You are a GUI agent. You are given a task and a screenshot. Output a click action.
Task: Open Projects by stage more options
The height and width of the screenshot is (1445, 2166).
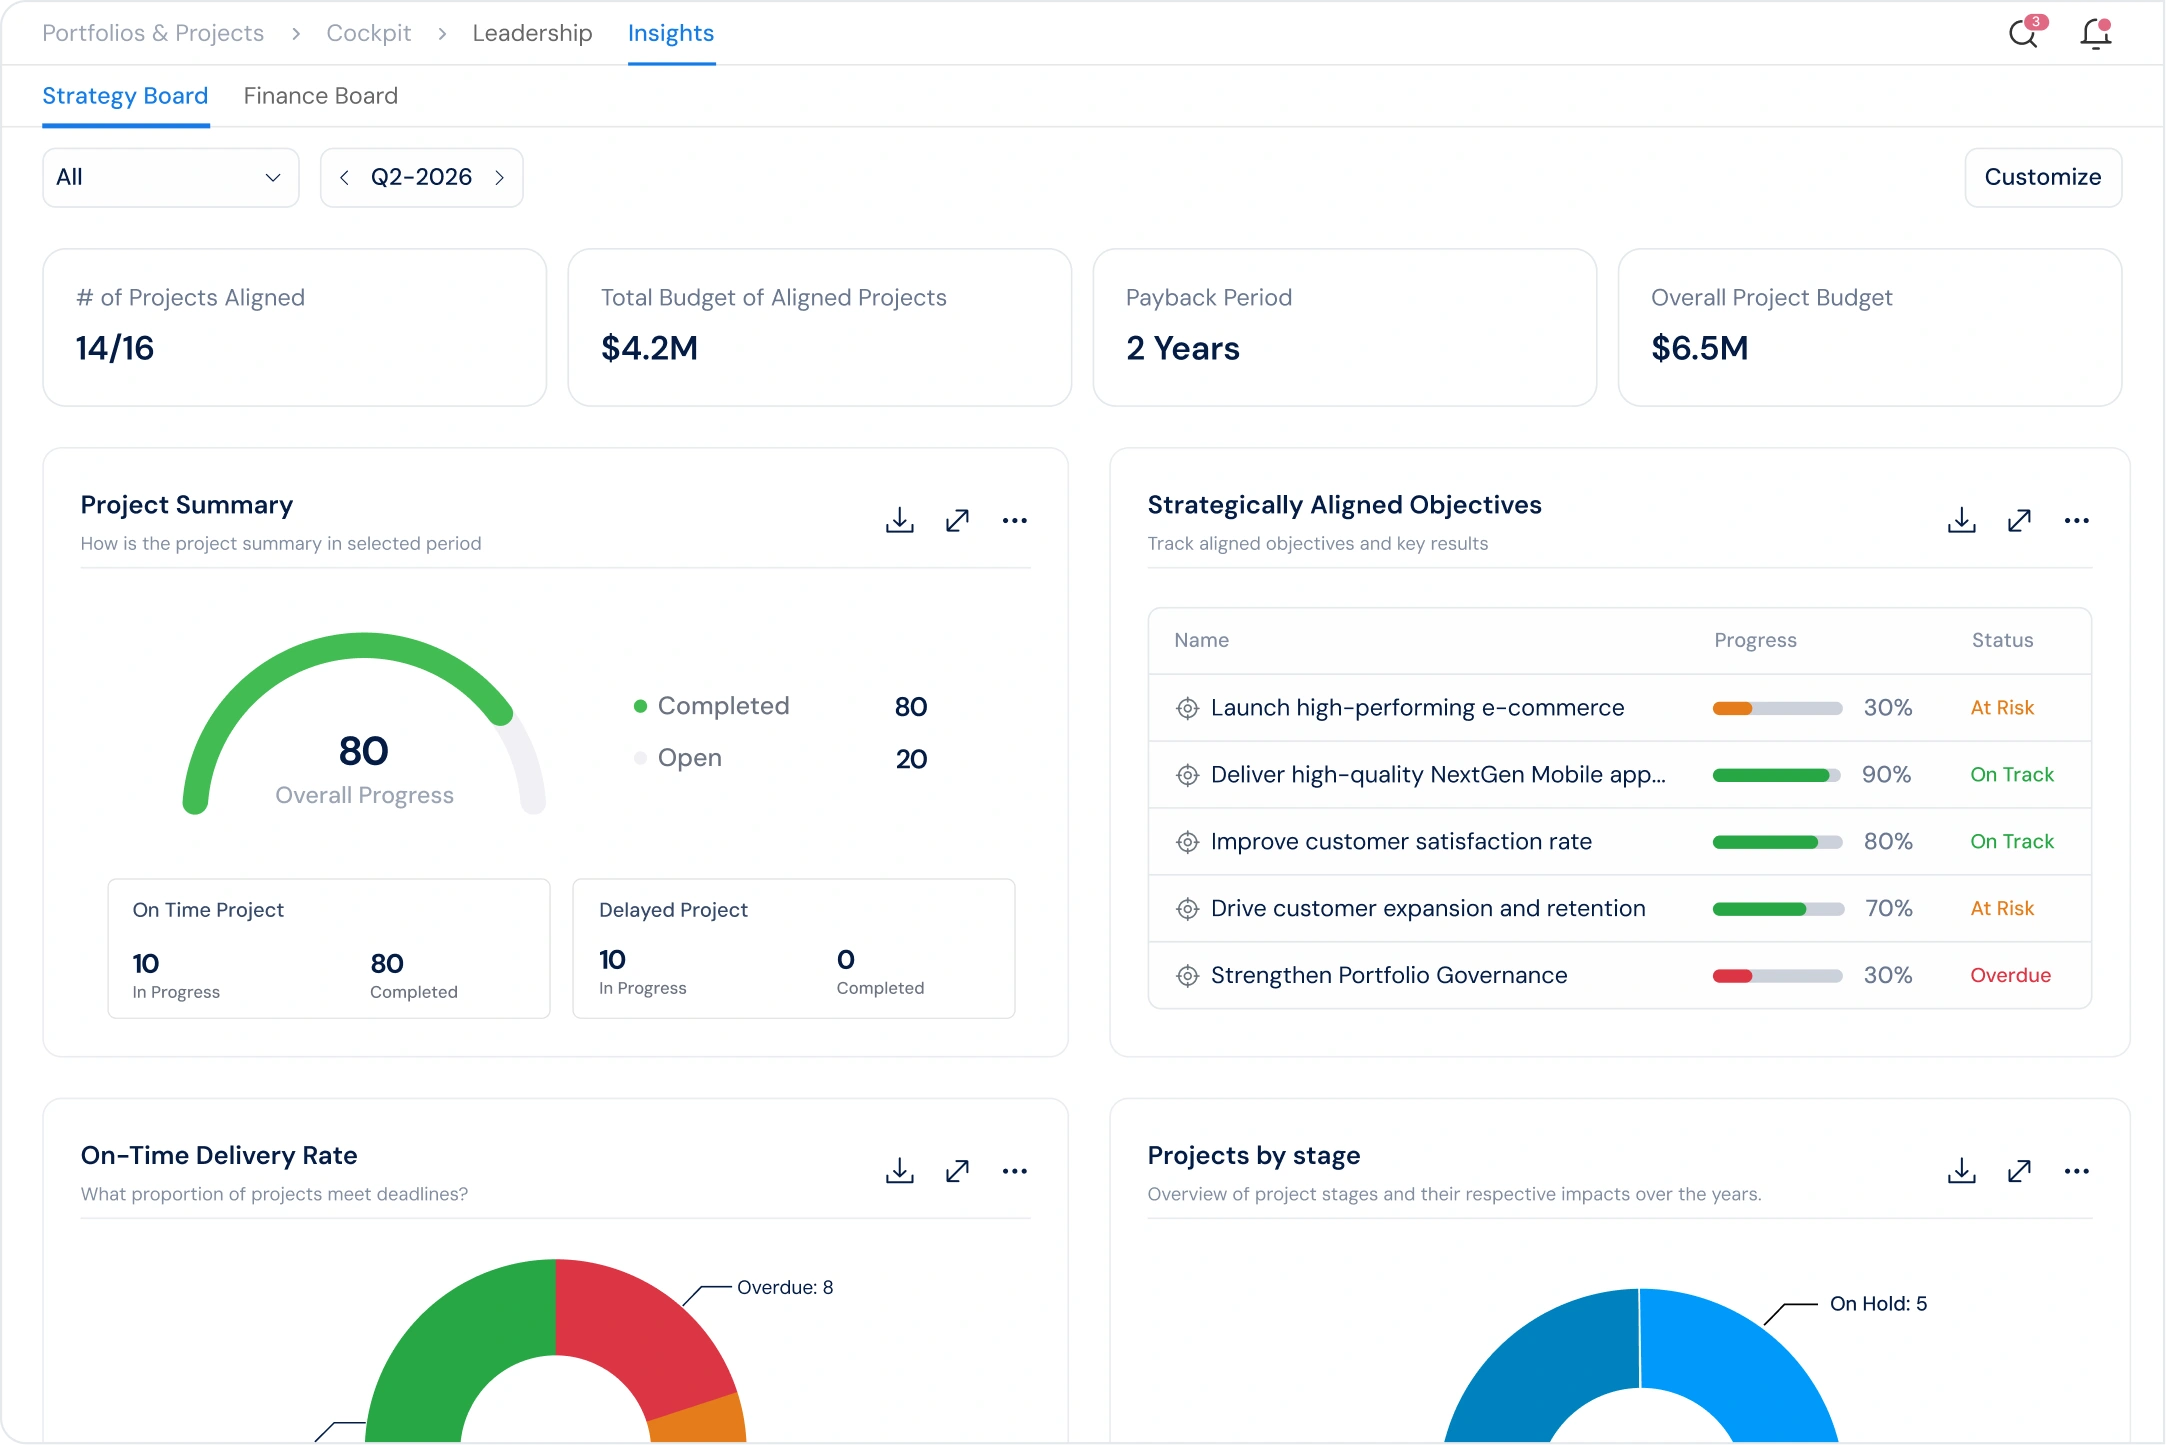tap(2077, 1171)
